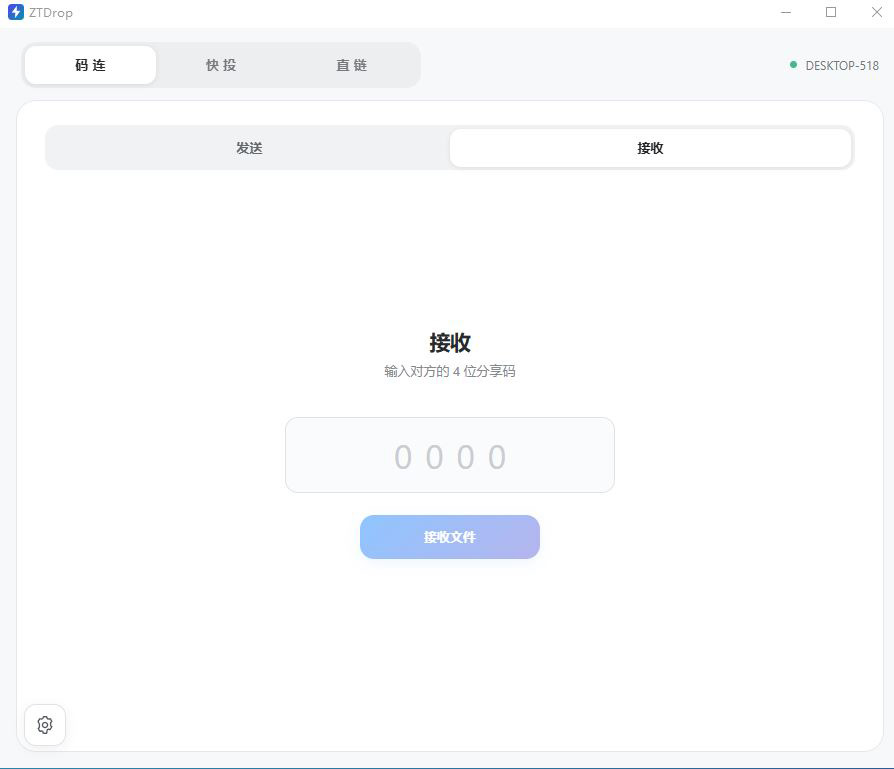894x769 pixels.
Task: Click the ZTDrop lightning app icon
Action: pos(16,12)
